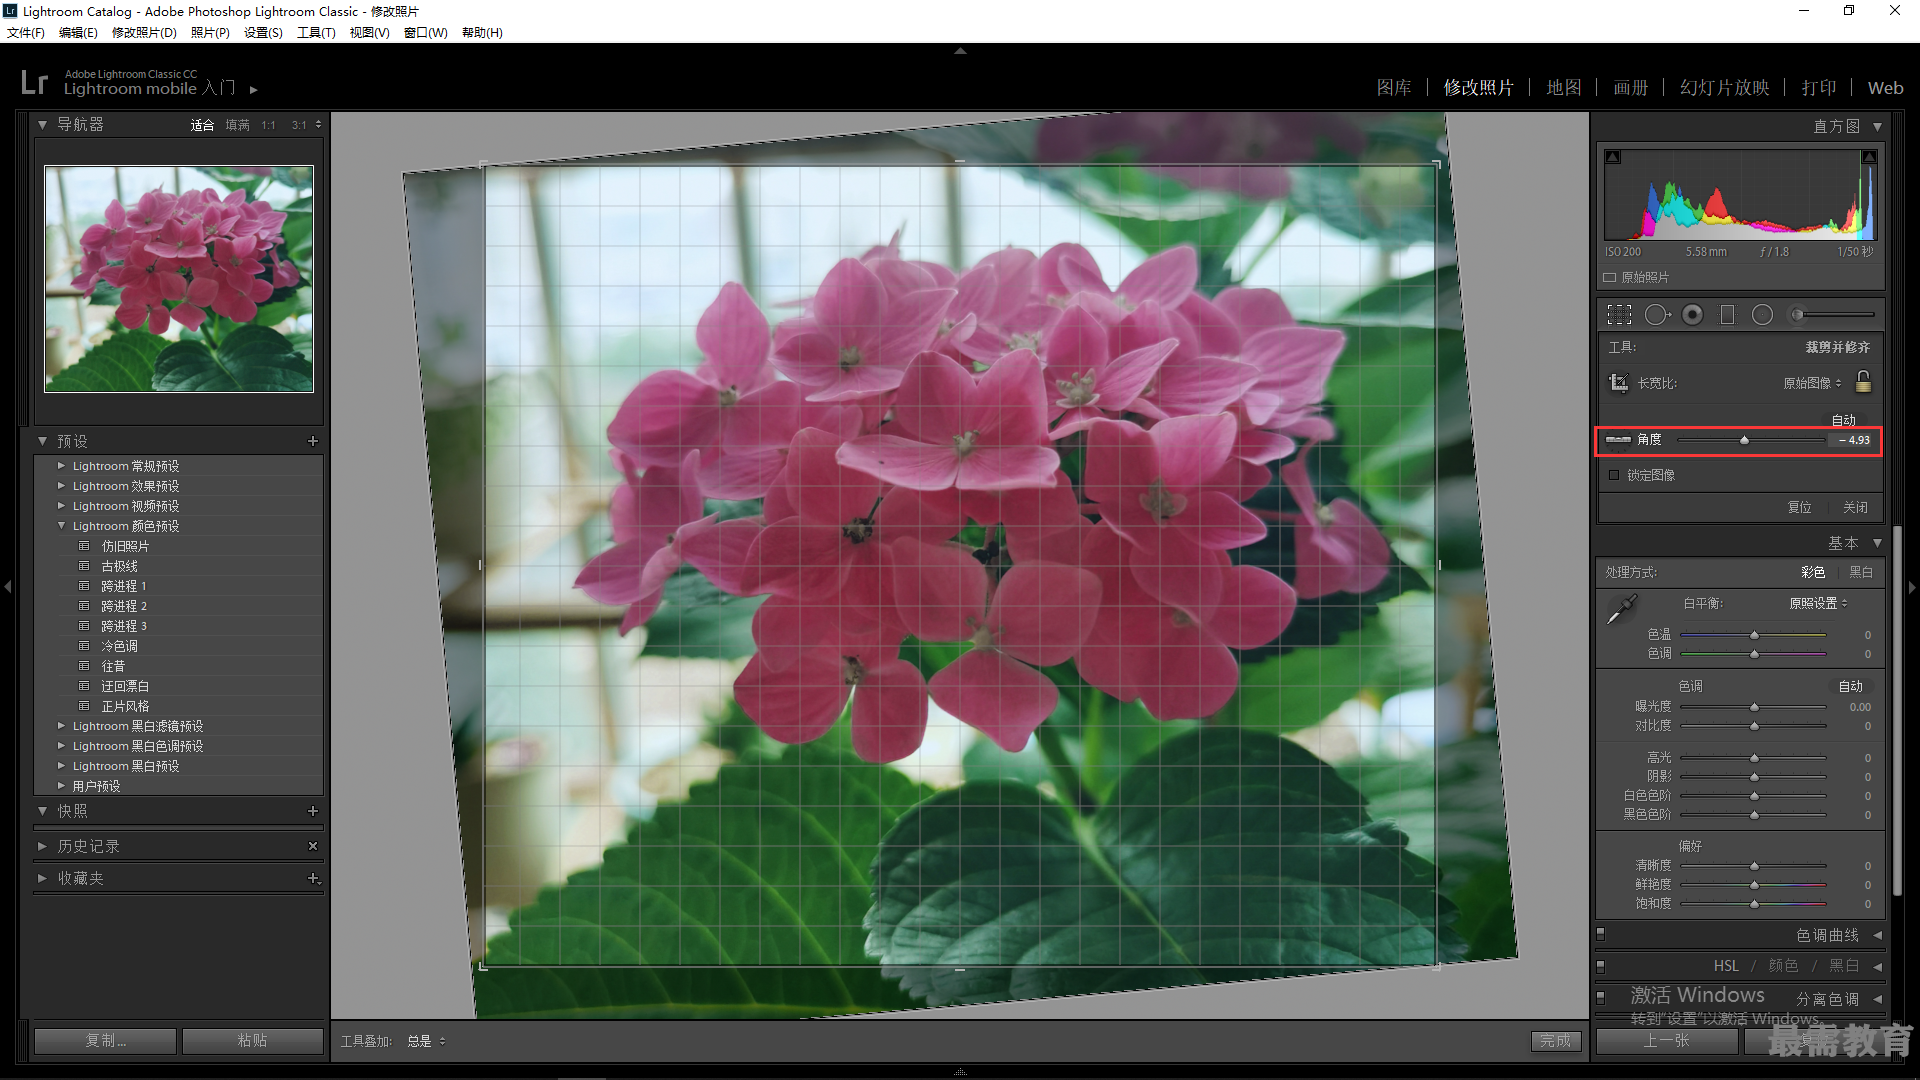Clear history with the X icon
The image size is (1920, 1080).
(313, 846)
